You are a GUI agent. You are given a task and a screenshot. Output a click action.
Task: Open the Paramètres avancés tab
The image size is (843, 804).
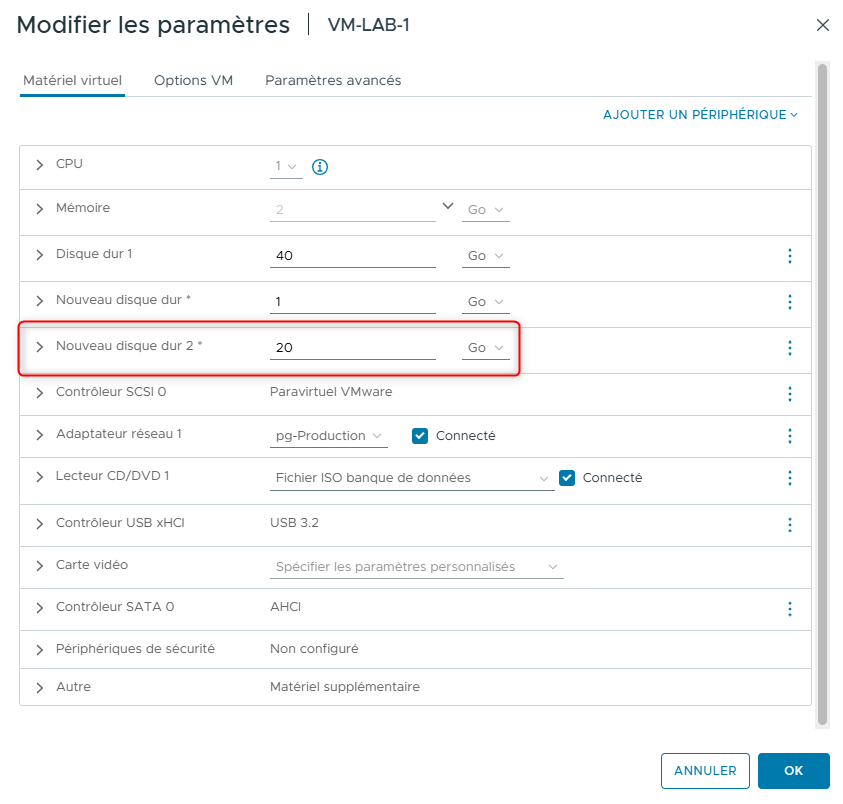[333, 81]
